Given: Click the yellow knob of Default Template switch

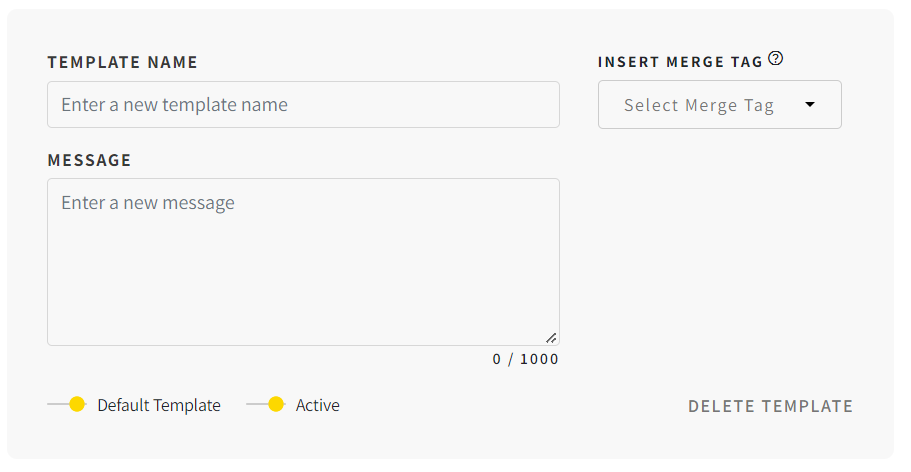Looking at the screenshot, I should click(x=77, y=404).
